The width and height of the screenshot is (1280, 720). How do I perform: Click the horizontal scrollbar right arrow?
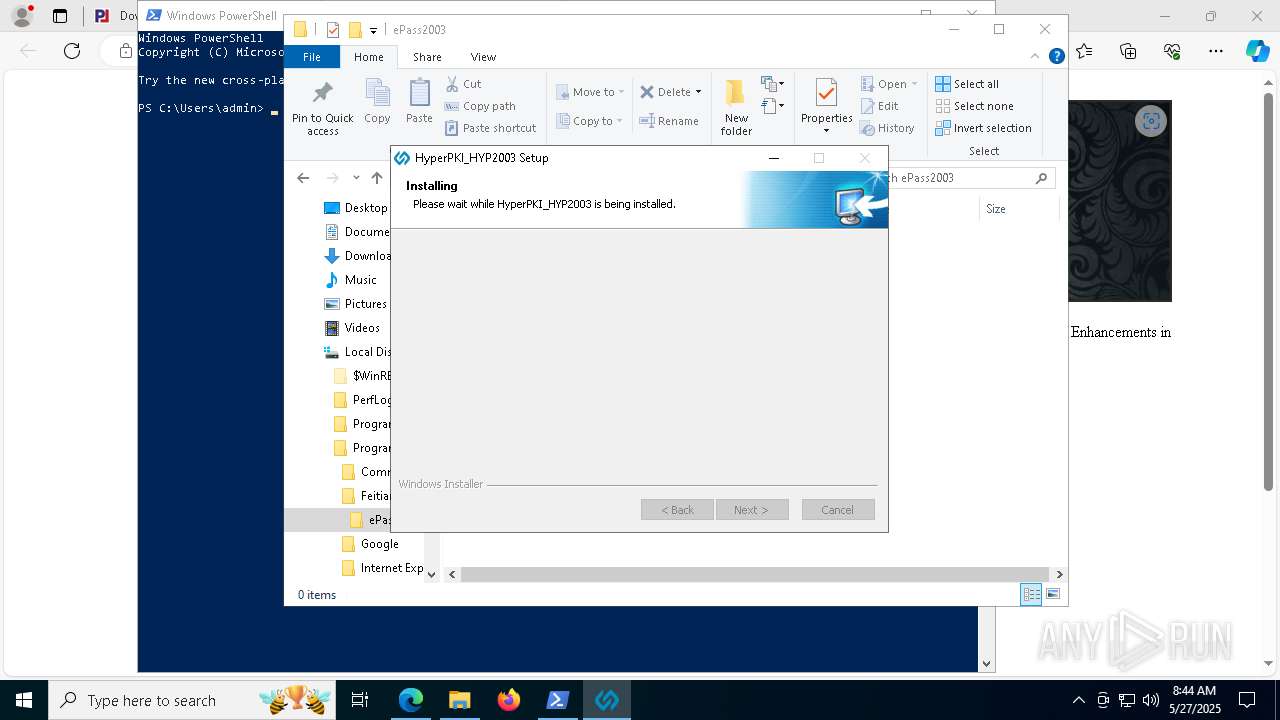pyautogui.click(x=1059, y=574)
